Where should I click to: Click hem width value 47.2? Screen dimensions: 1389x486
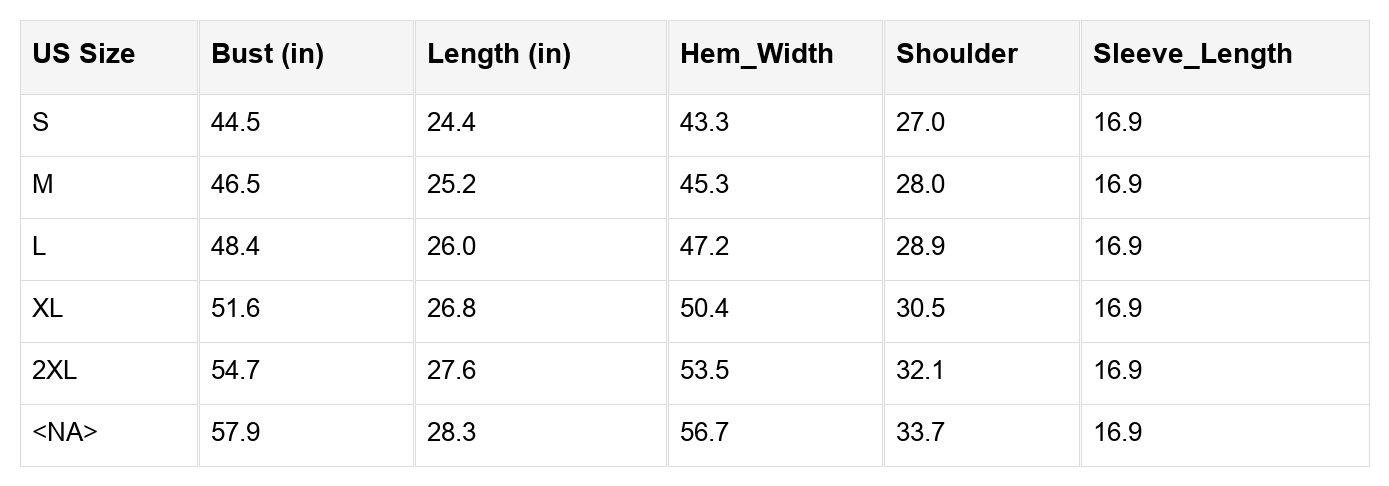(x=704, y=247)
